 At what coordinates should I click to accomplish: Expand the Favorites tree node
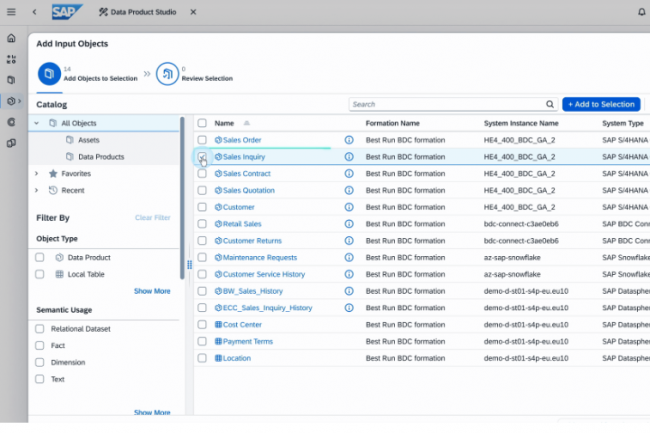[37, 173]
